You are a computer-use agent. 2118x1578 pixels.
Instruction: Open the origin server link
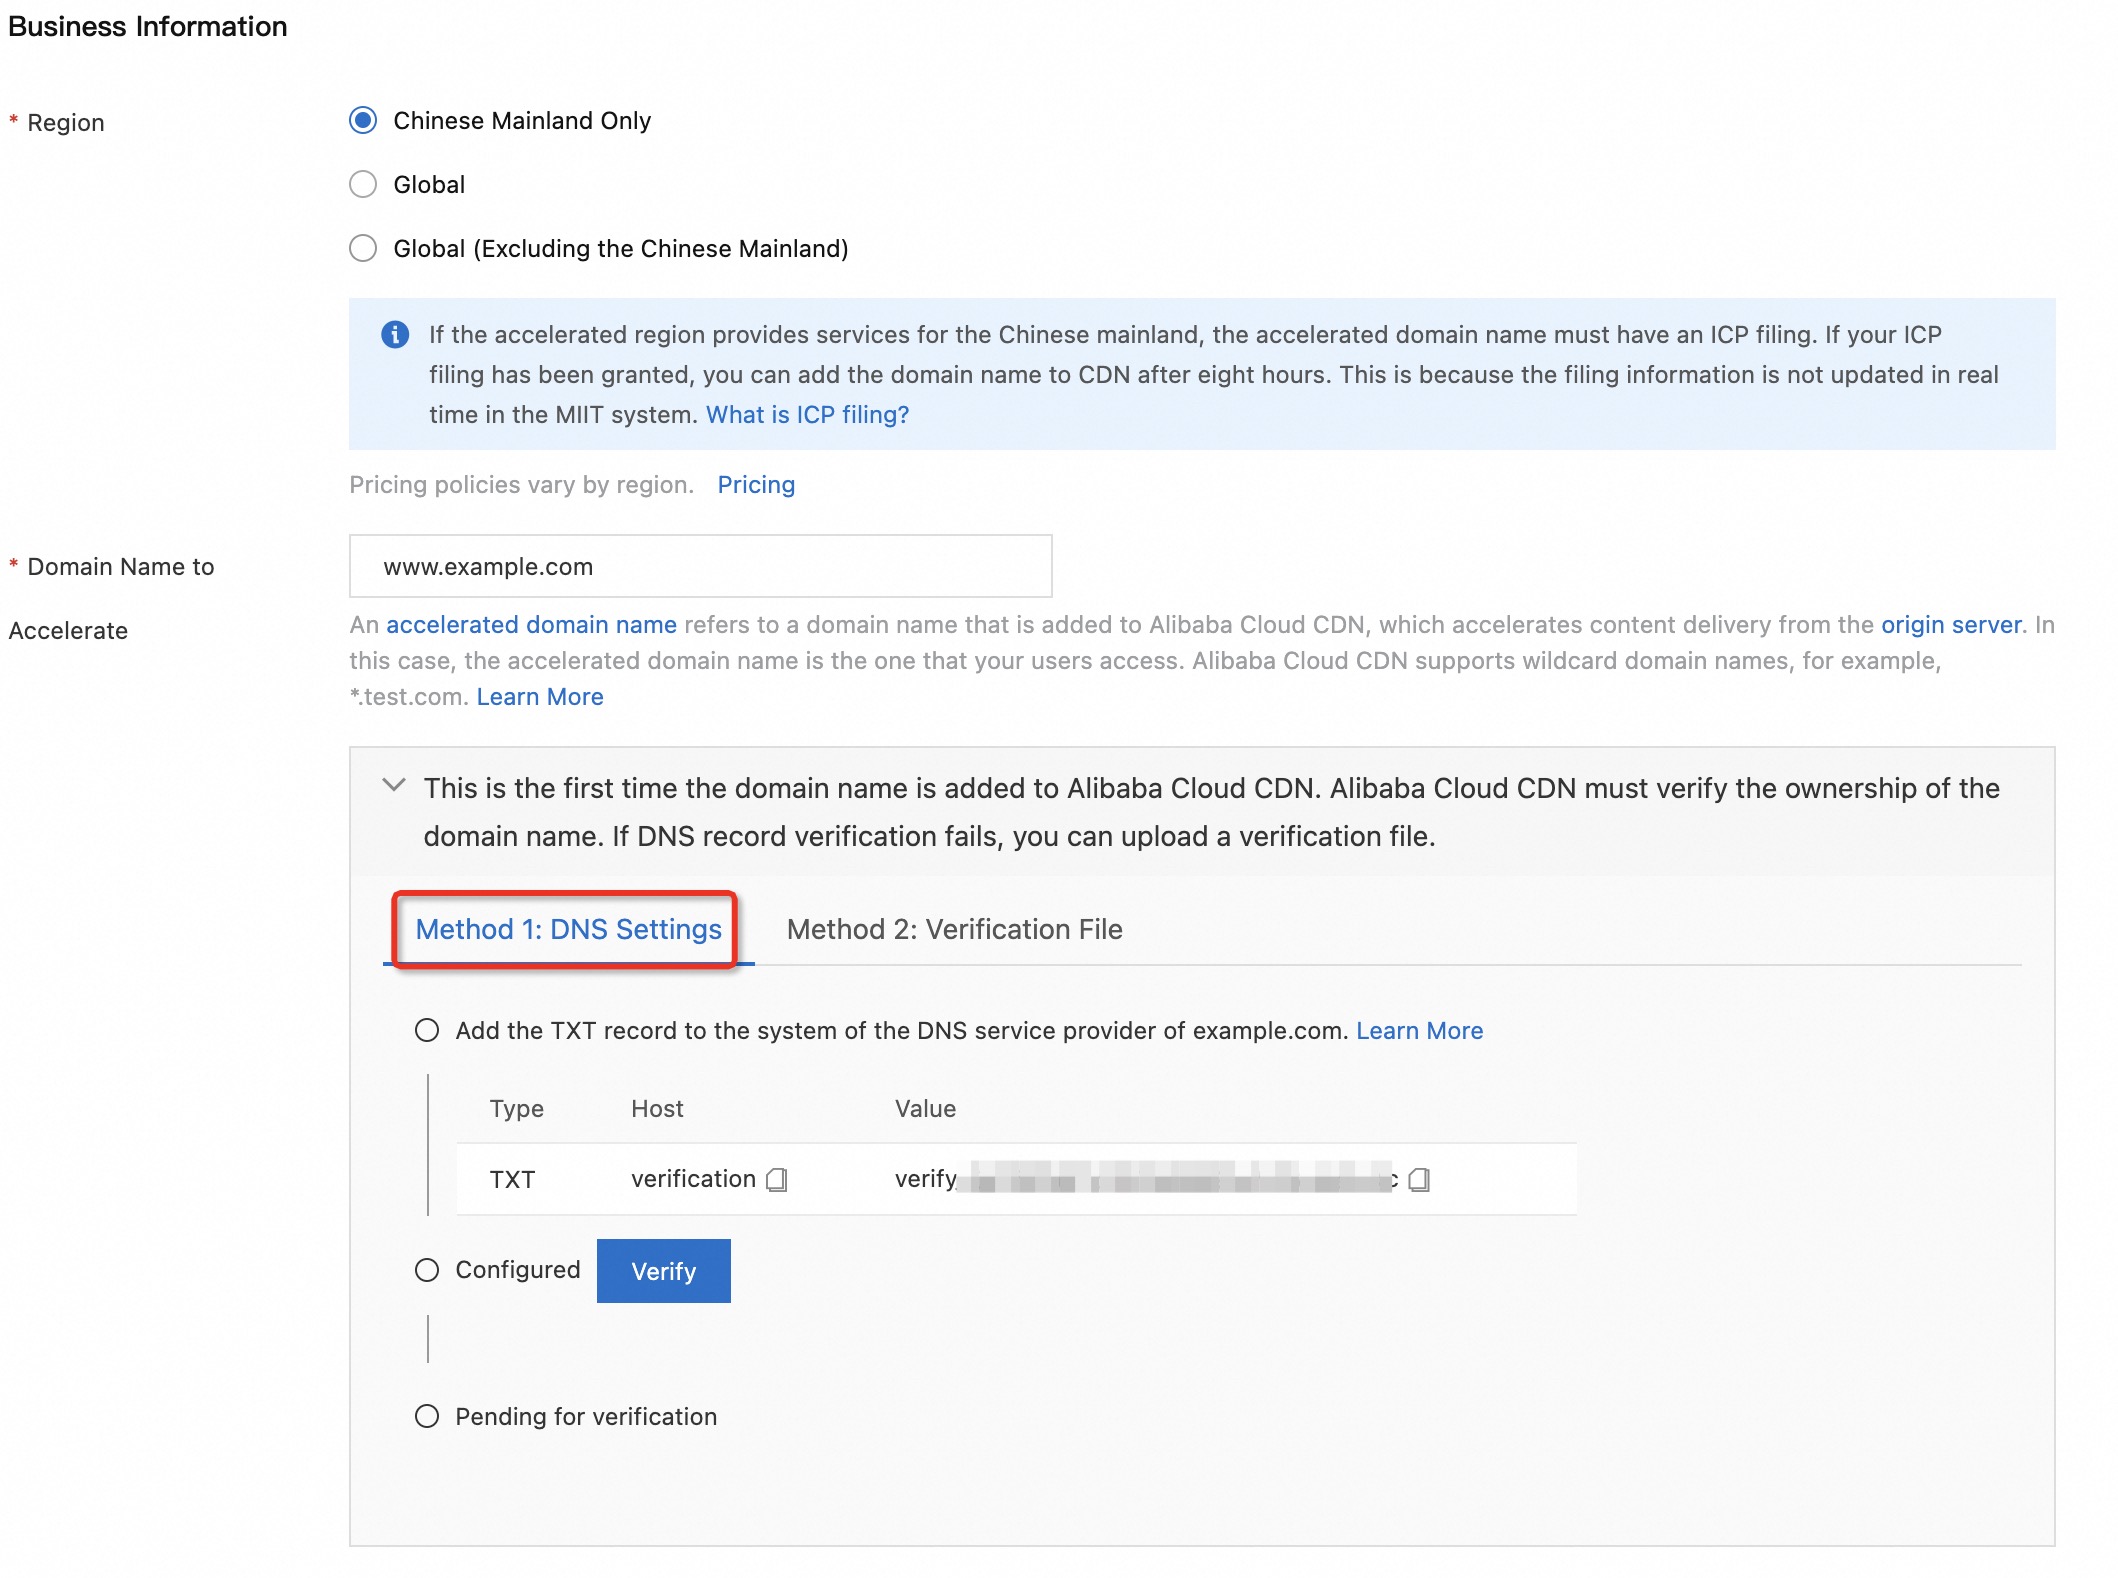coord(1950,625)
